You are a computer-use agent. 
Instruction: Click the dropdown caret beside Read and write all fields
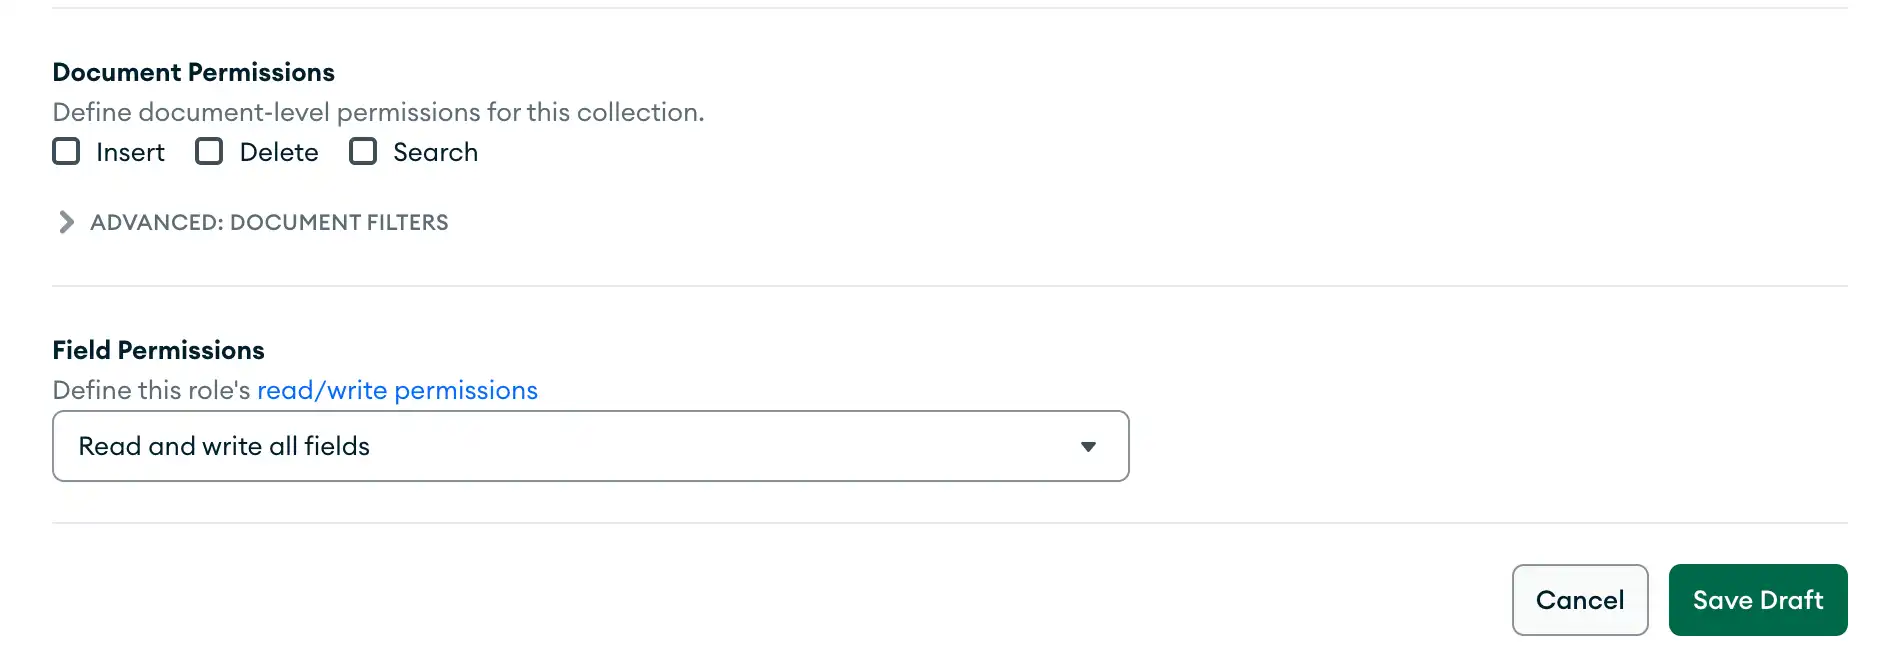click(1089, 446)
